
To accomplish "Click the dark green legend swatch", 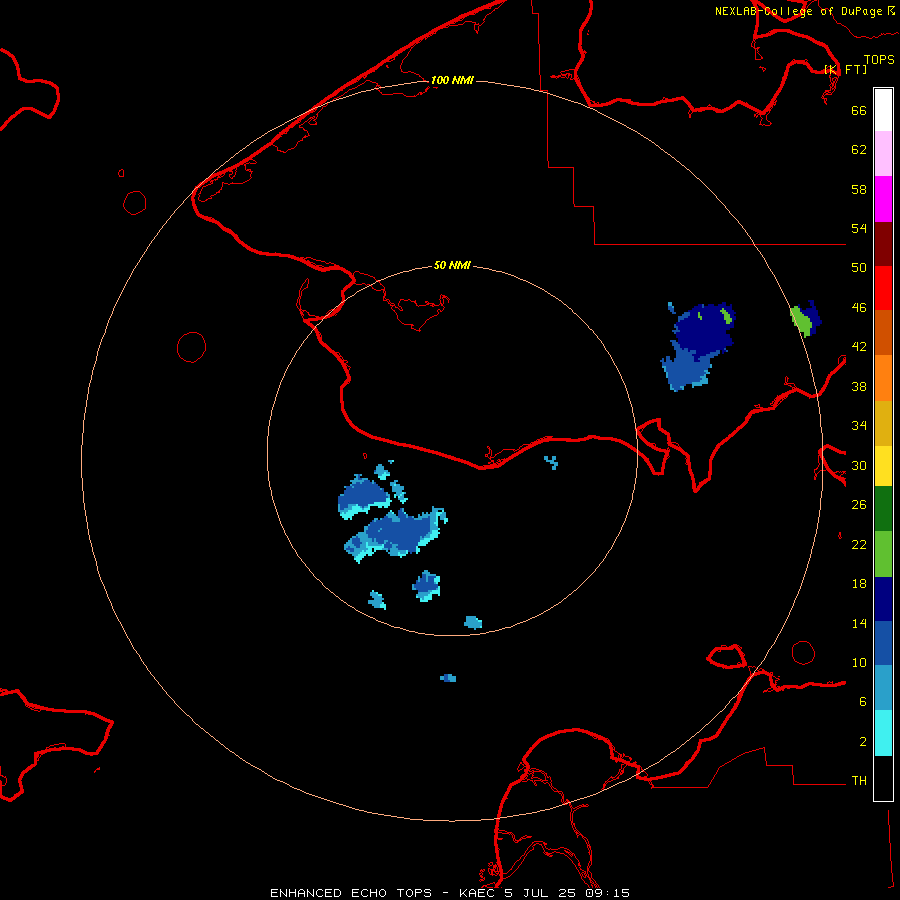I will pyautogui.click(x=883, y=509).
